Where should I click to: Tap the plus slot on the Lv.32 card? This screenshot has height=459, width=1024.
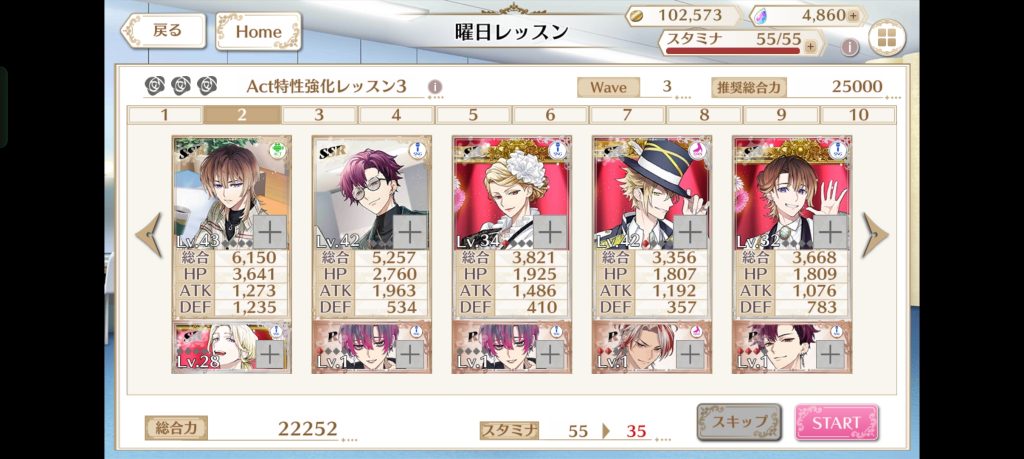pos(830,232)
